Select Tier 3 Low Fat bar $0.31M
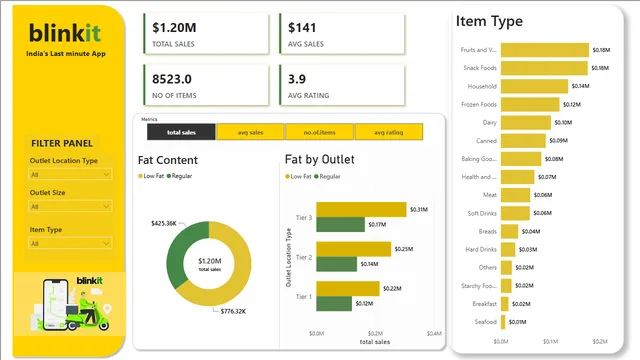Image resolution: width=640 pixels, height=360 pixels. 361,209
